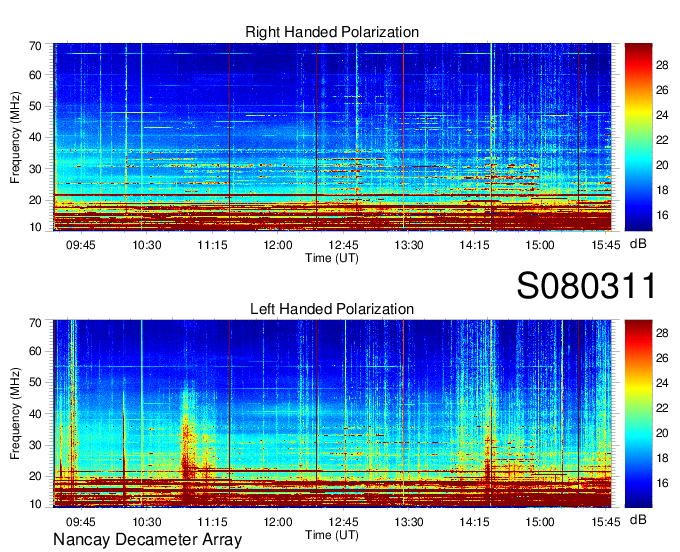The height and width of the screenshot is (552, 680).
Task: Select "13:30" time tick under Right Handed plot
Action: point(409,245)
